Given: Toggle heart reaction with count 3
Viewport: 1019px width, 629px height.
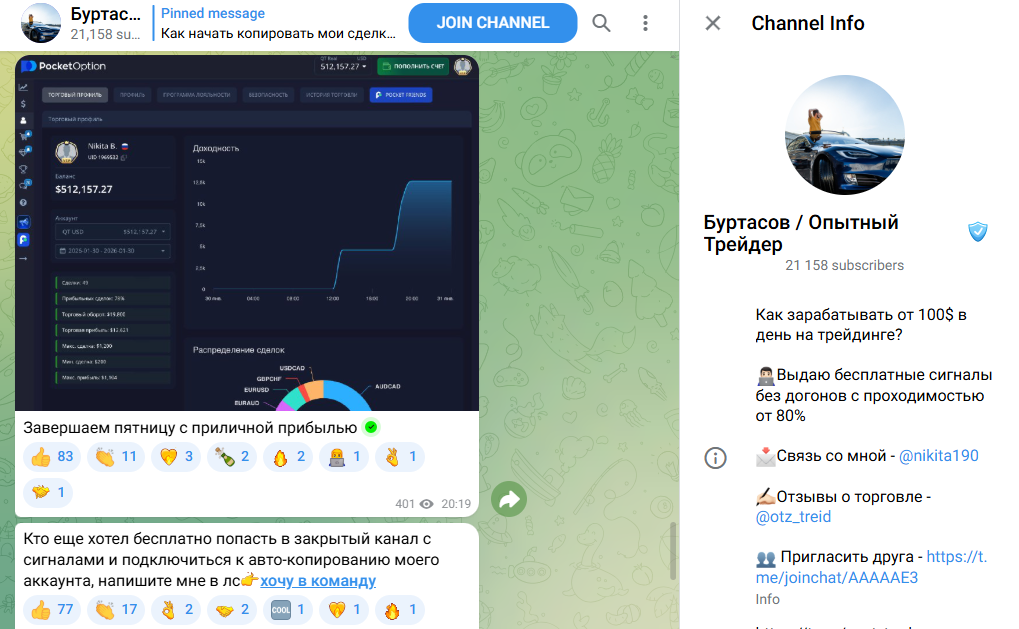Looking at the screenshot, I should click(x=176, y=457).
